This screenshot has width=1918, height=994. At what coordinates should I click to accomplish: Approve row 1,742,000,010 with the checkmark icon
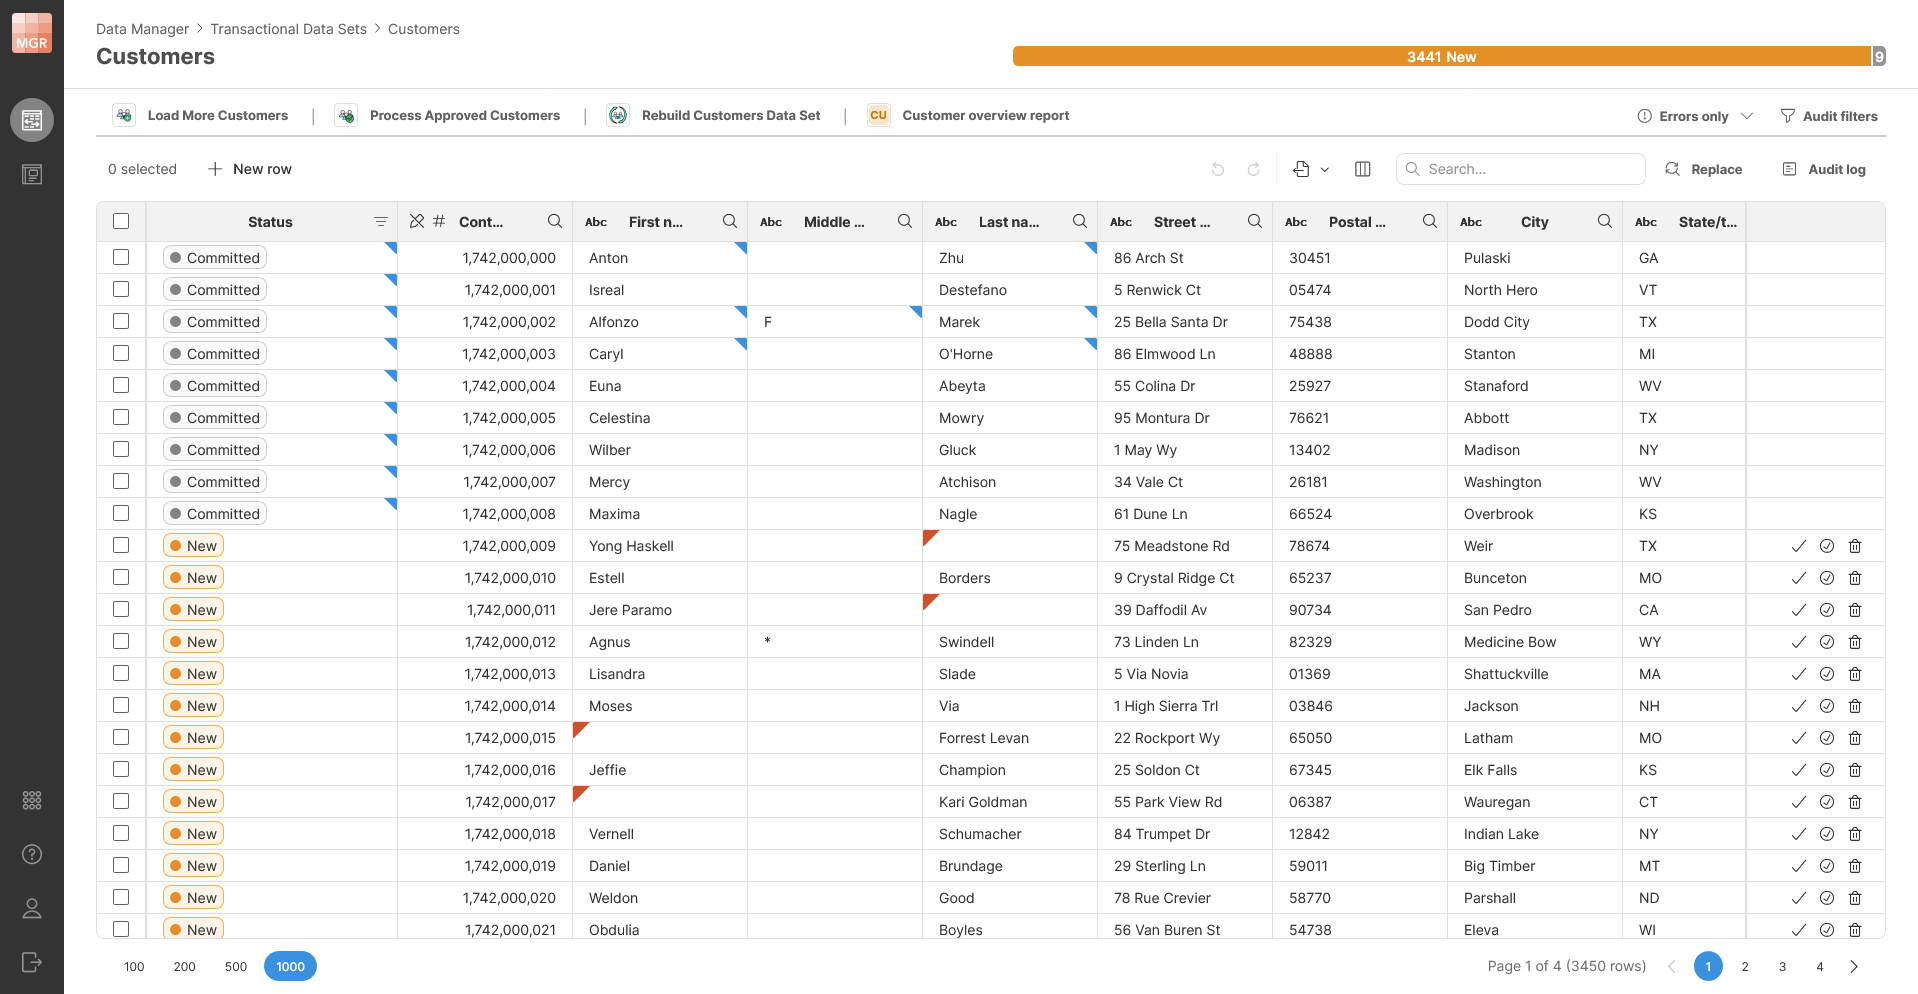tap(1799, 578)
